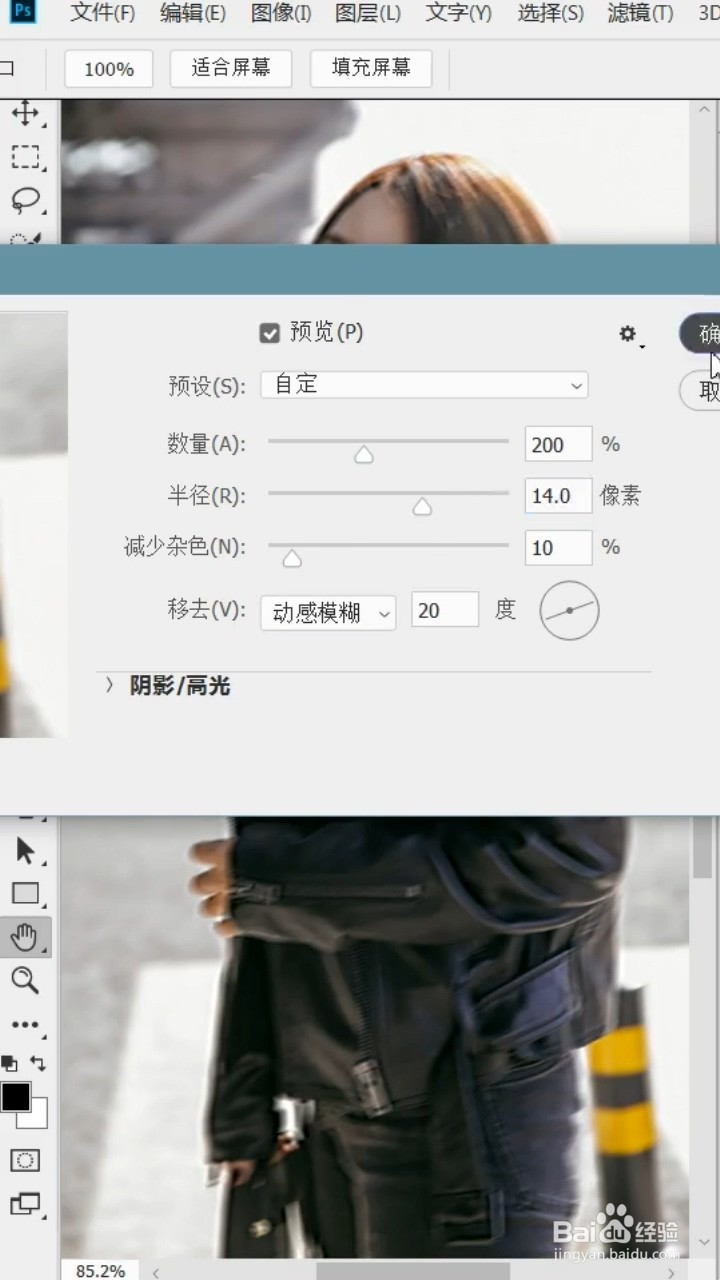The height and width of the screenshot is (1280, 720).
Task: Open the 文件(F) menu
Action: pos(103,13)
